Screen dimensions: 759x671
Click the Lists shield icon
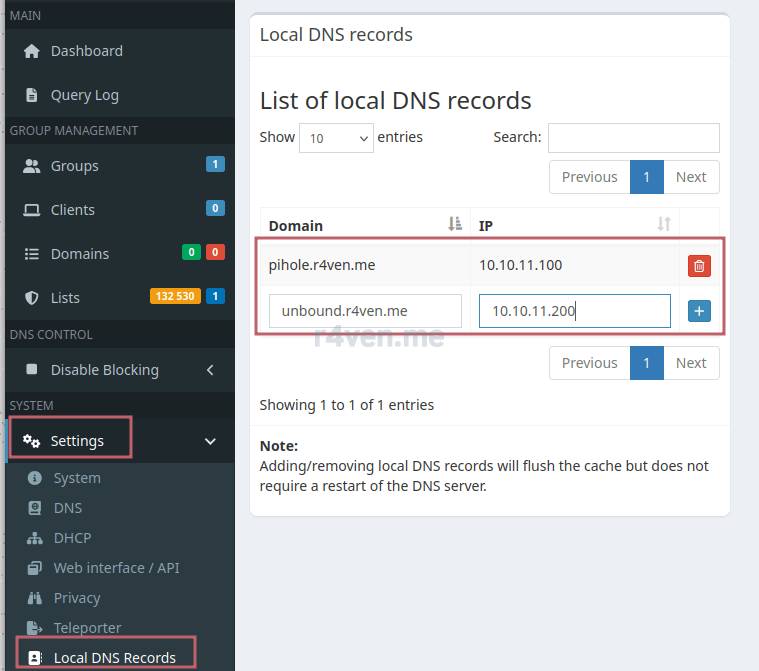click(x=32, y=298)
